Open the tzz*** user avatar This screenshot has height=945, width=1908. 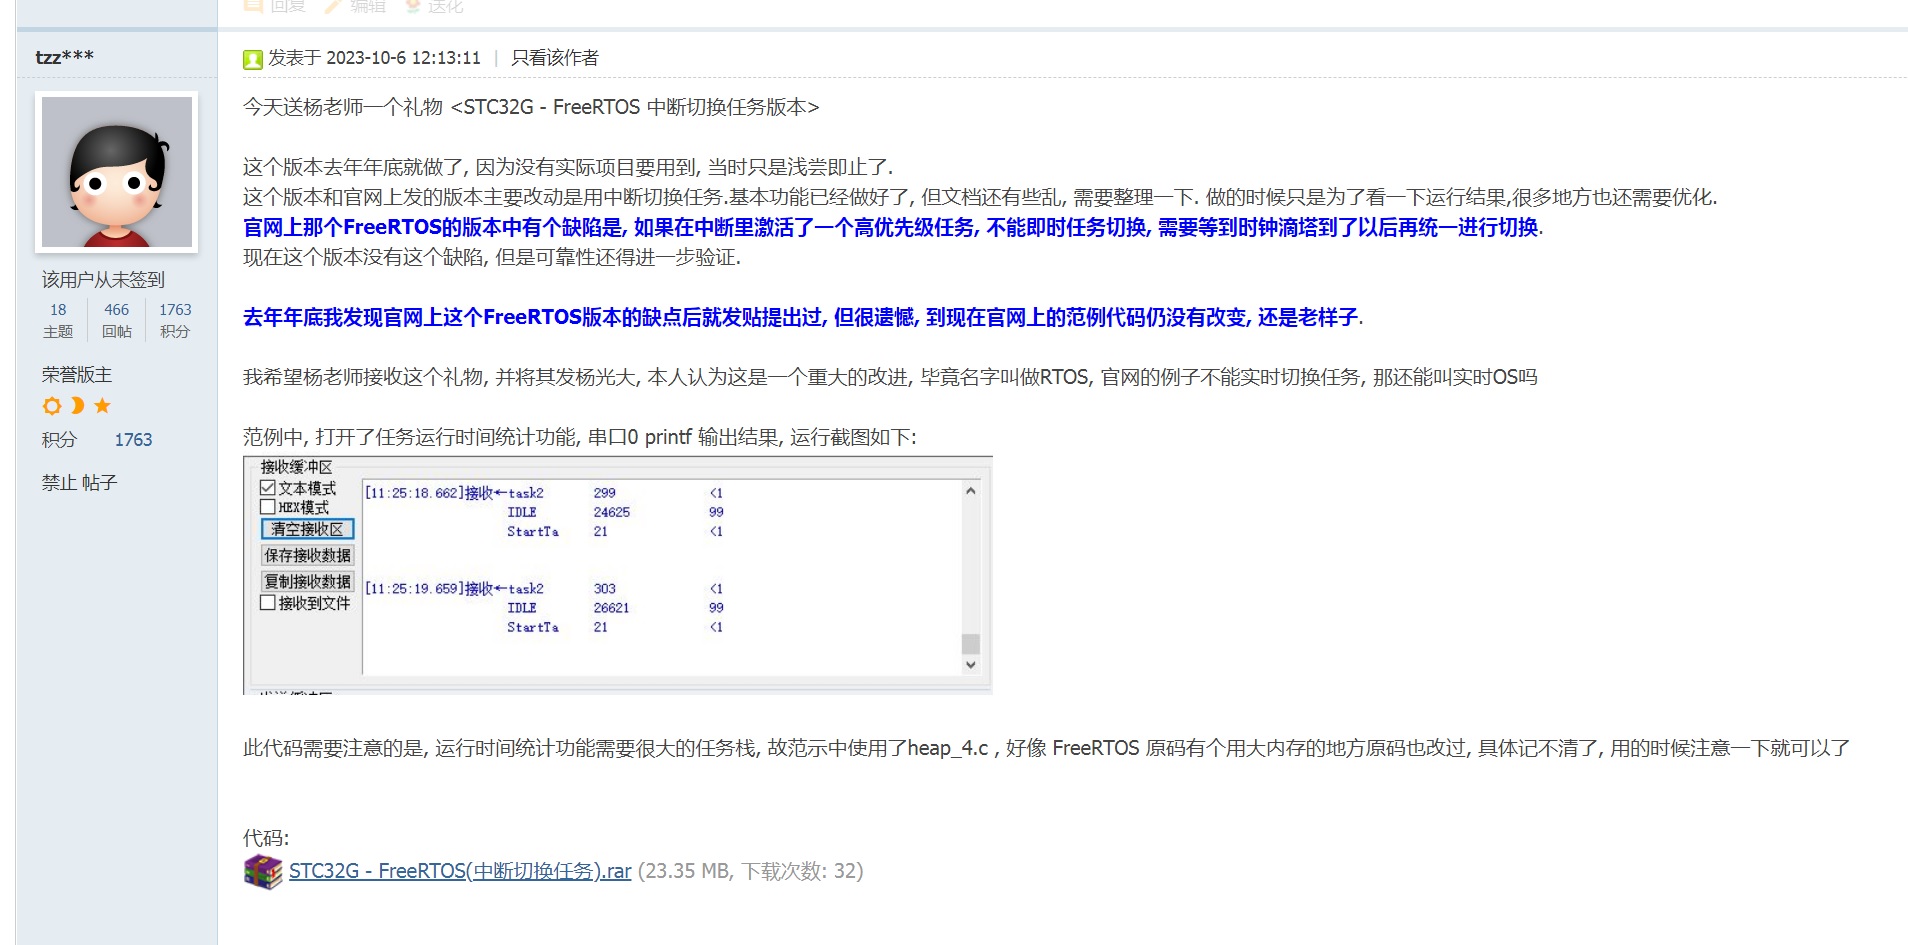117,172
